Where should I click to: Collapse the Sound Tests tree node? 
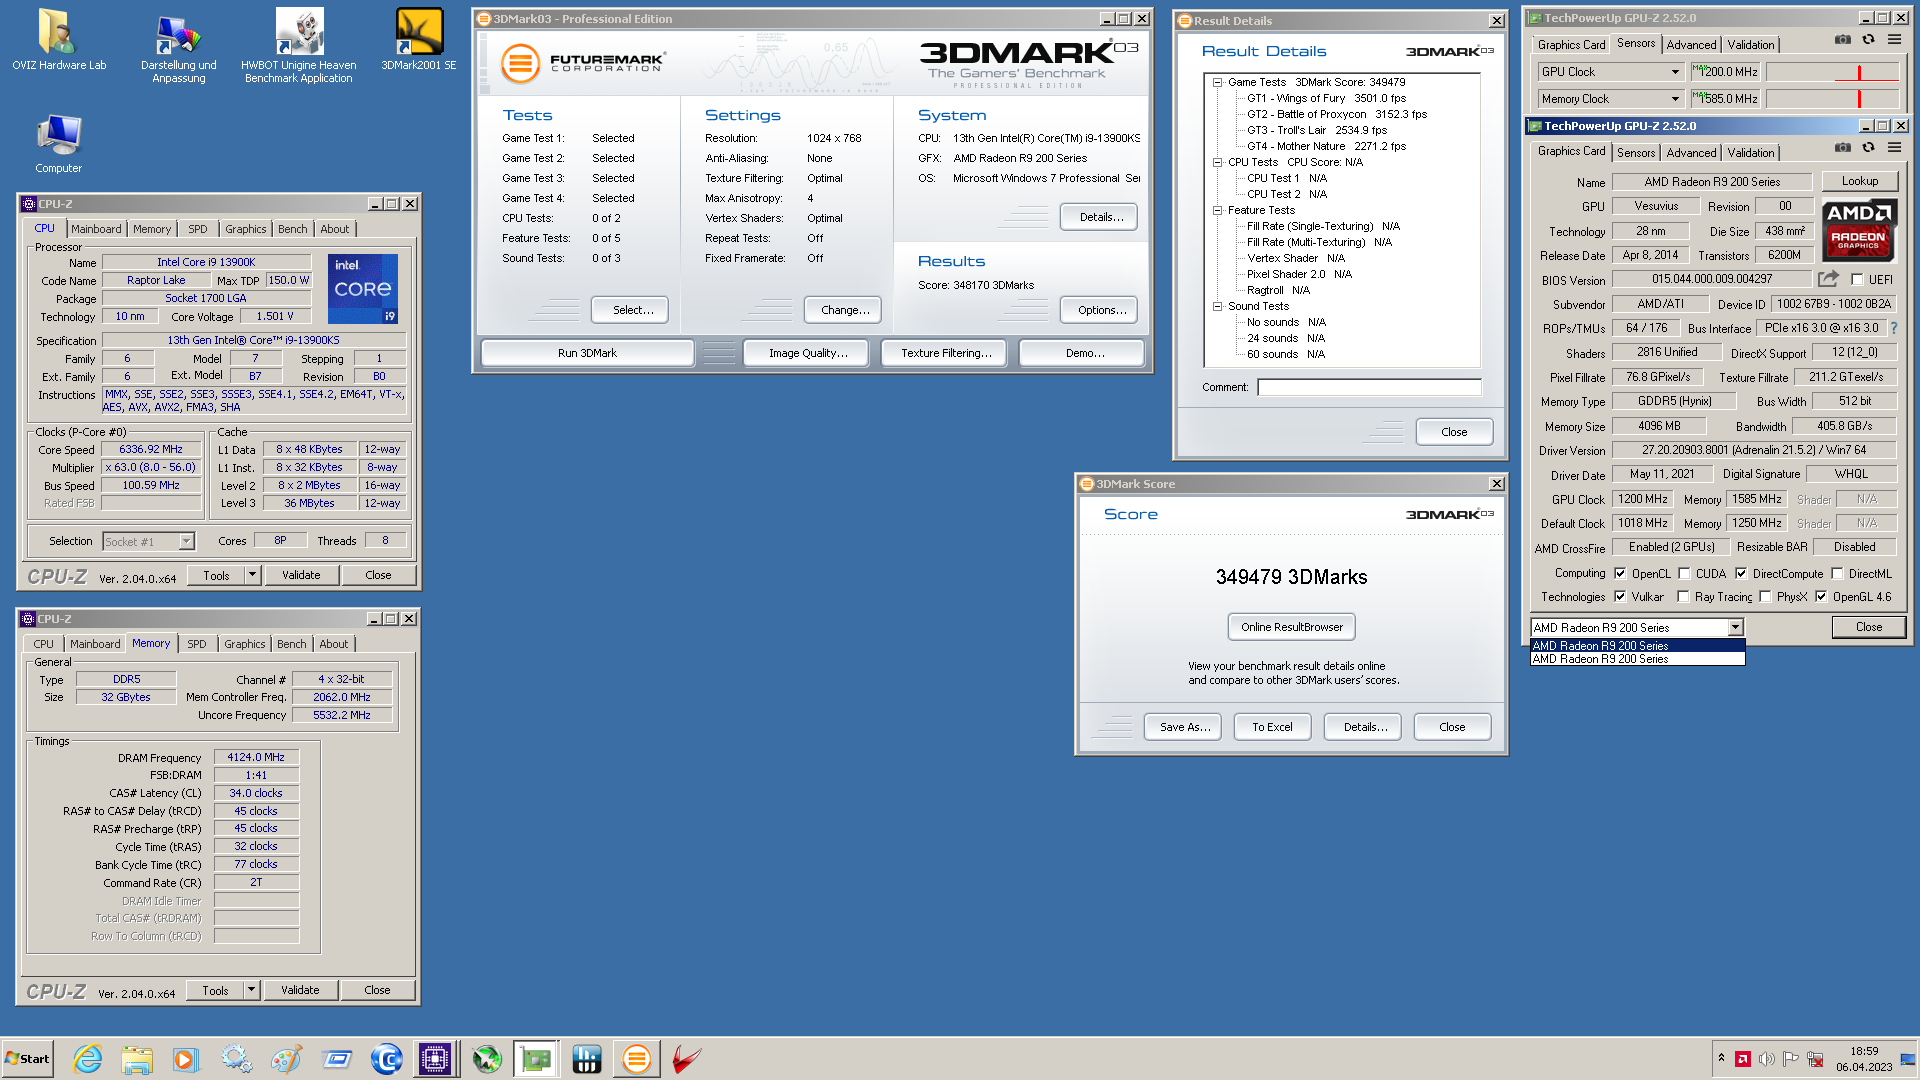click(1217, 306)
